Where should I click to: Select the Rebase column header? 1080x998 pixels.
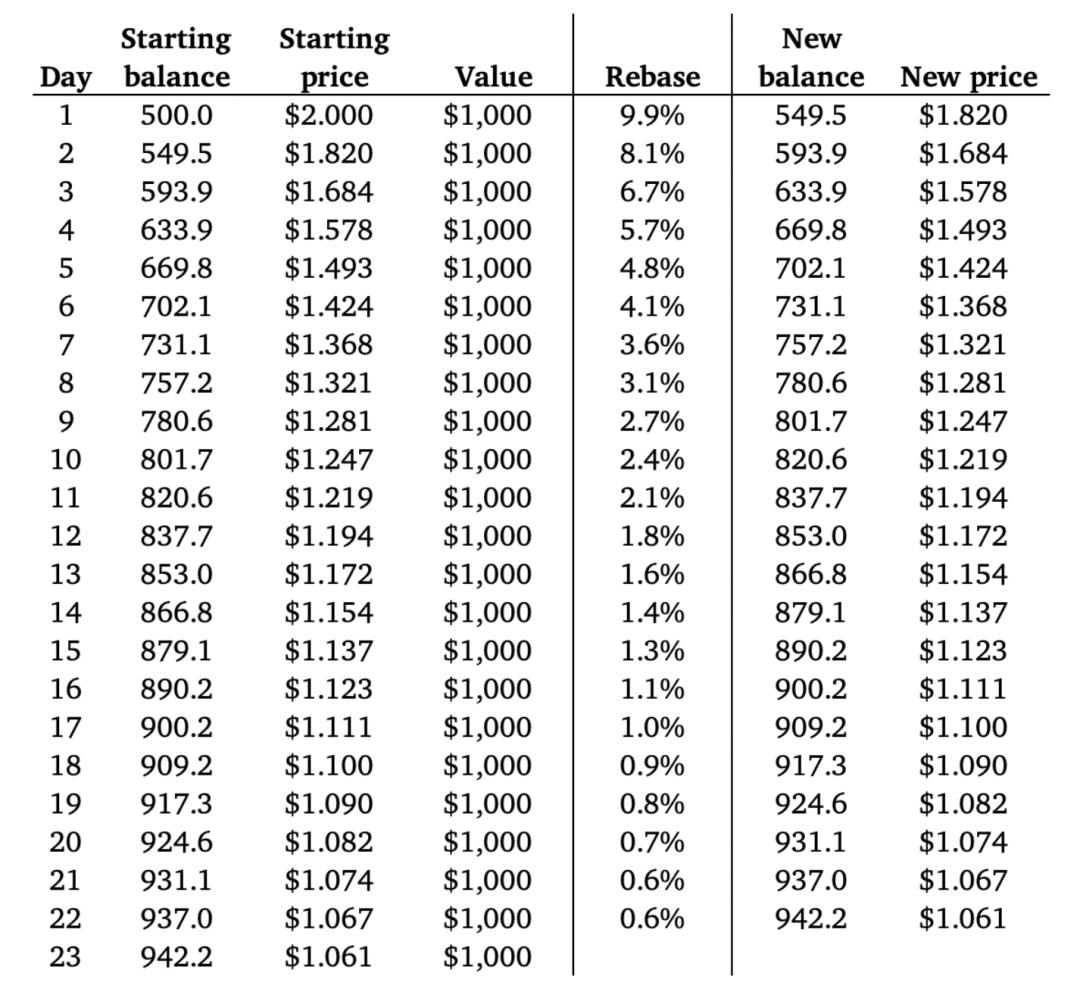point(652,76)
